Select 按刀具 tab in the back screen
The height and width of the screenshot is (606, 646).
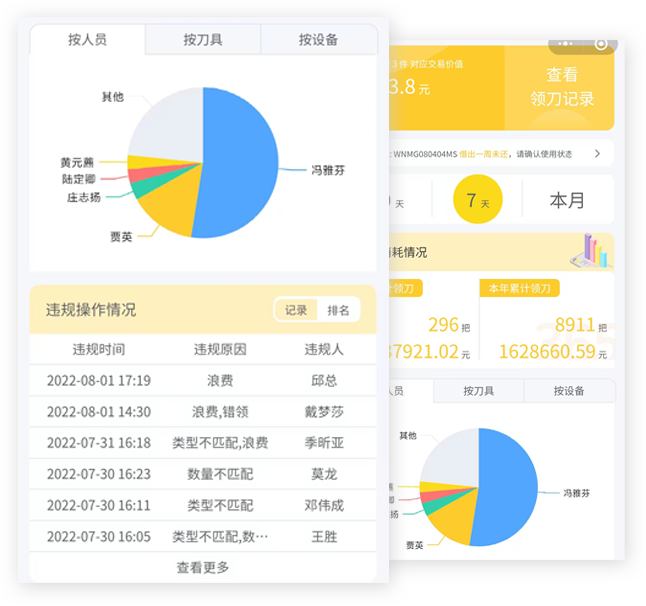coord(478,391)
